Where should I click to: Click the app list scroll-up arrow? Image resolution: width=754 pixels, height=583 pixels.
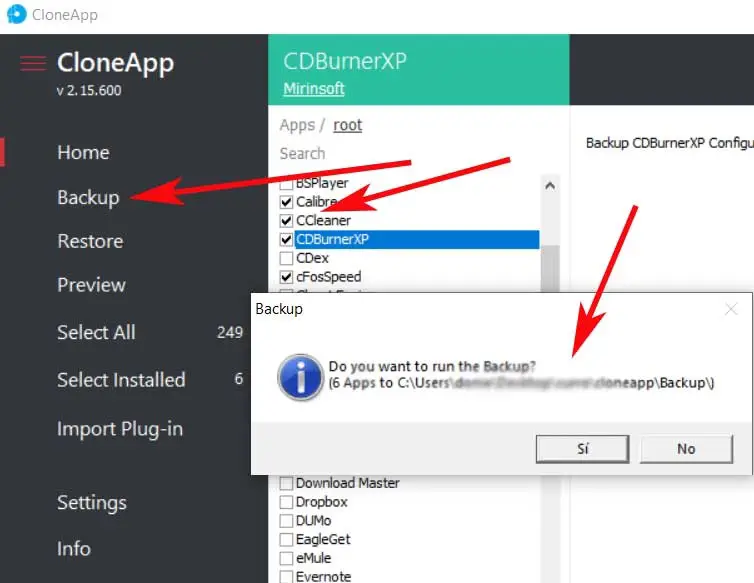click(550, 185)
